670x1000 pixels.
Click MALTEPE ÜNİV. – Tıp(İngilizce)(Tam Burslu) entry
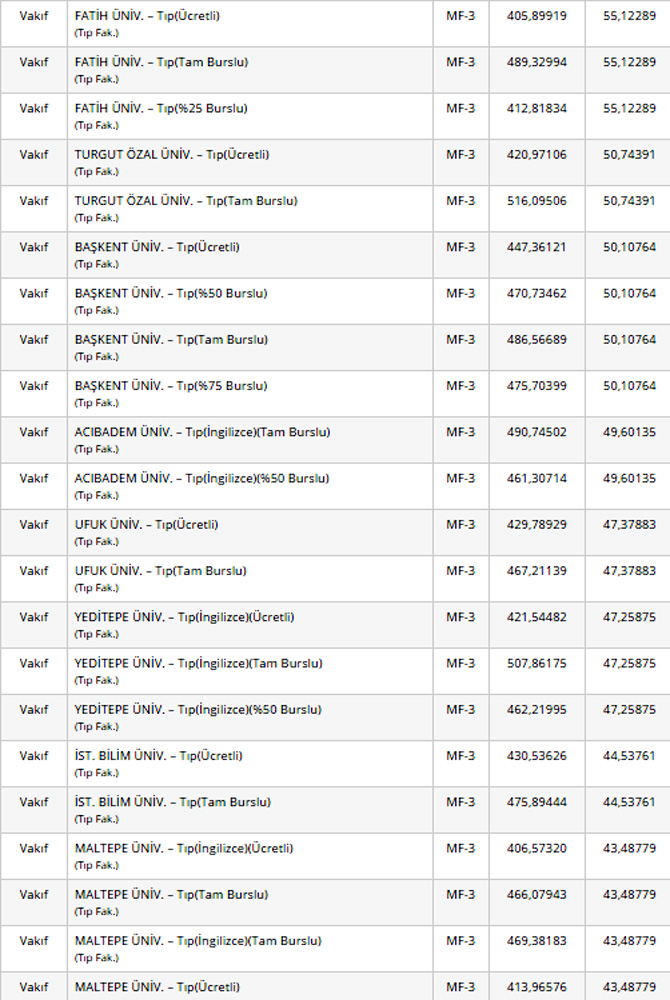pos(198,940)
